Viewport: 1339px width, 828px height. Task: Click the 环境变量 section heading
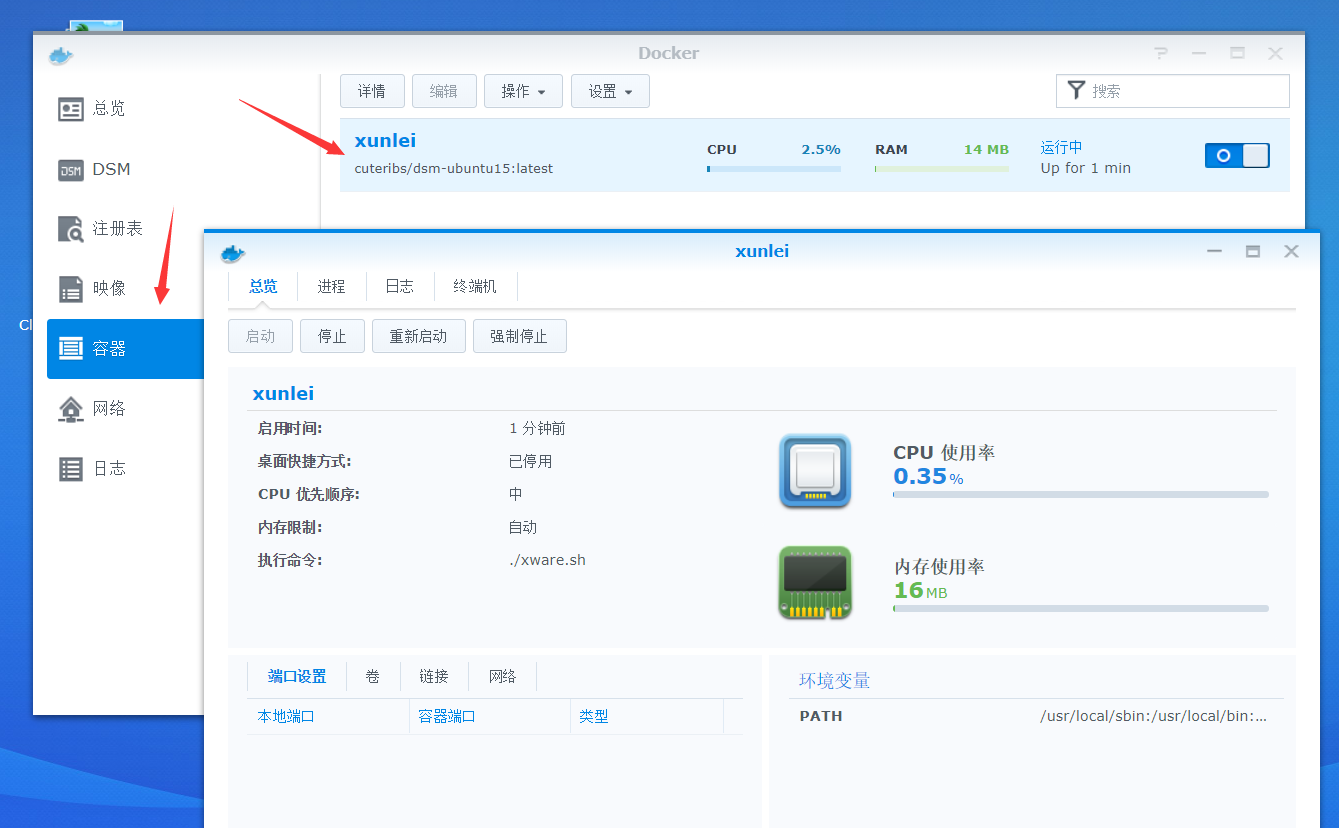[x=835, y=681]
